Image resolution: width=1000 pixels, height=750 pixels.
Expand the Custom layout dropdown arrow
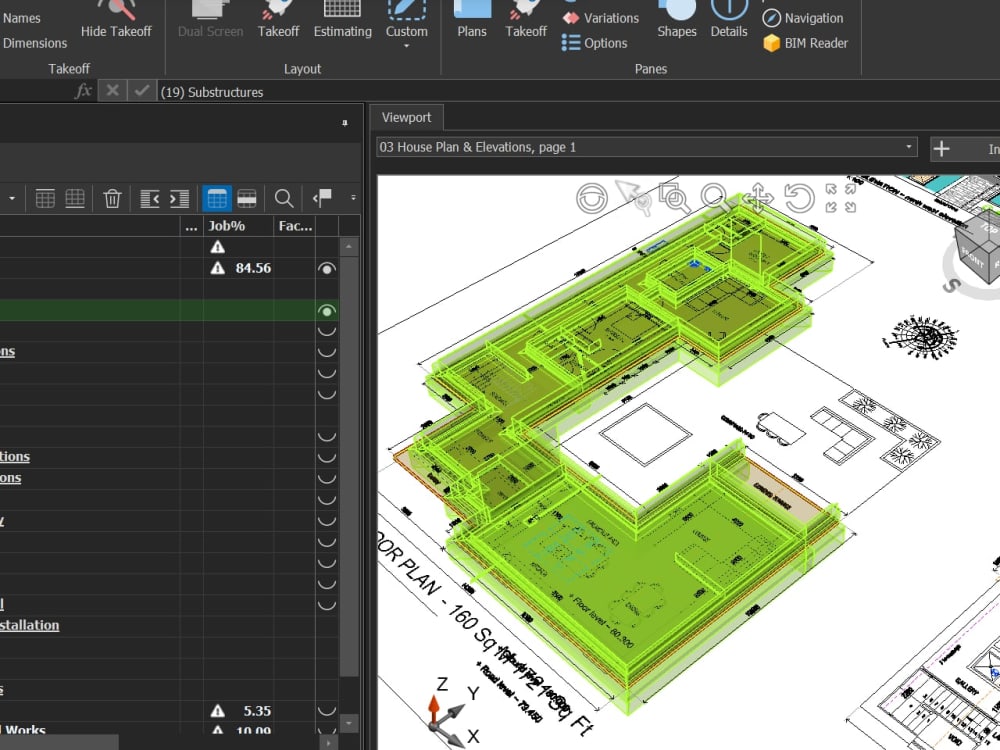[x=406, y=46]
